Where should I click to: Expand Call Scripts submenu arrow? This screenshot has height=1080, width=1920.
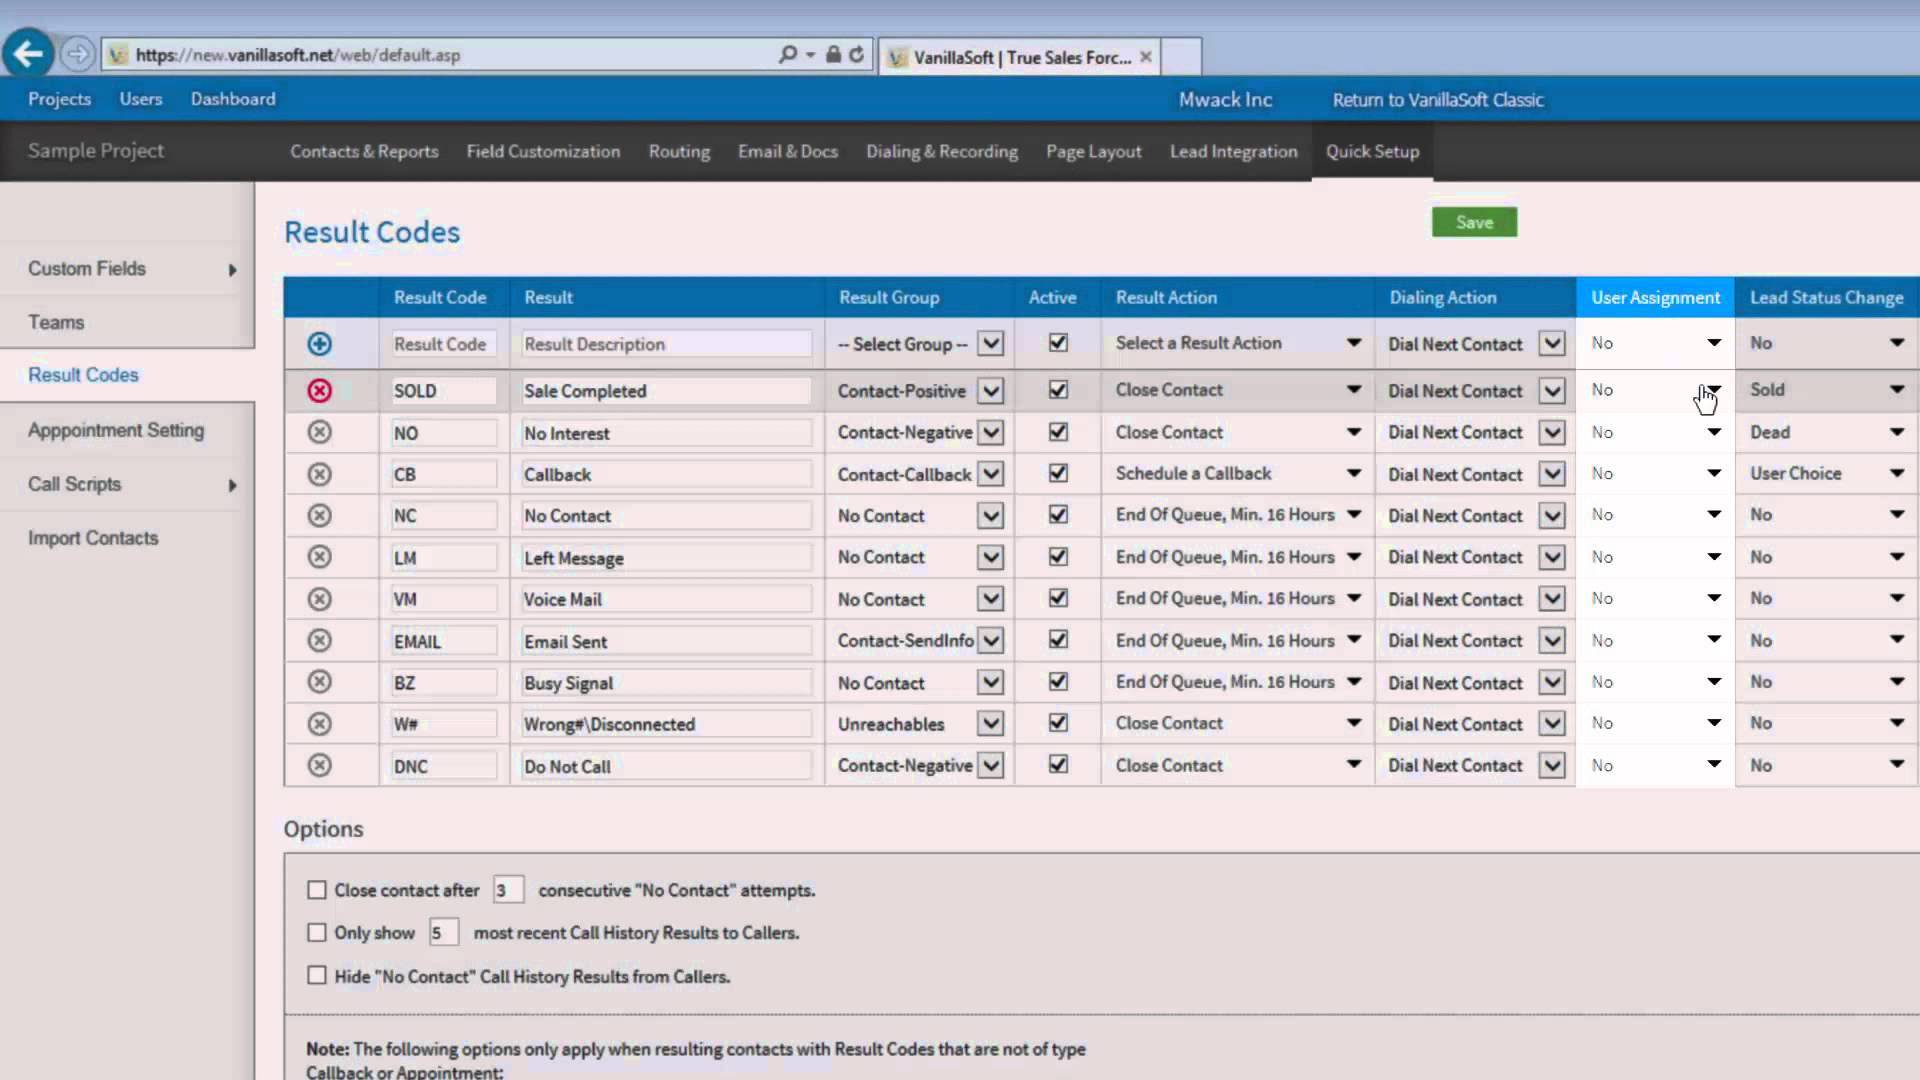pos(232,485)
